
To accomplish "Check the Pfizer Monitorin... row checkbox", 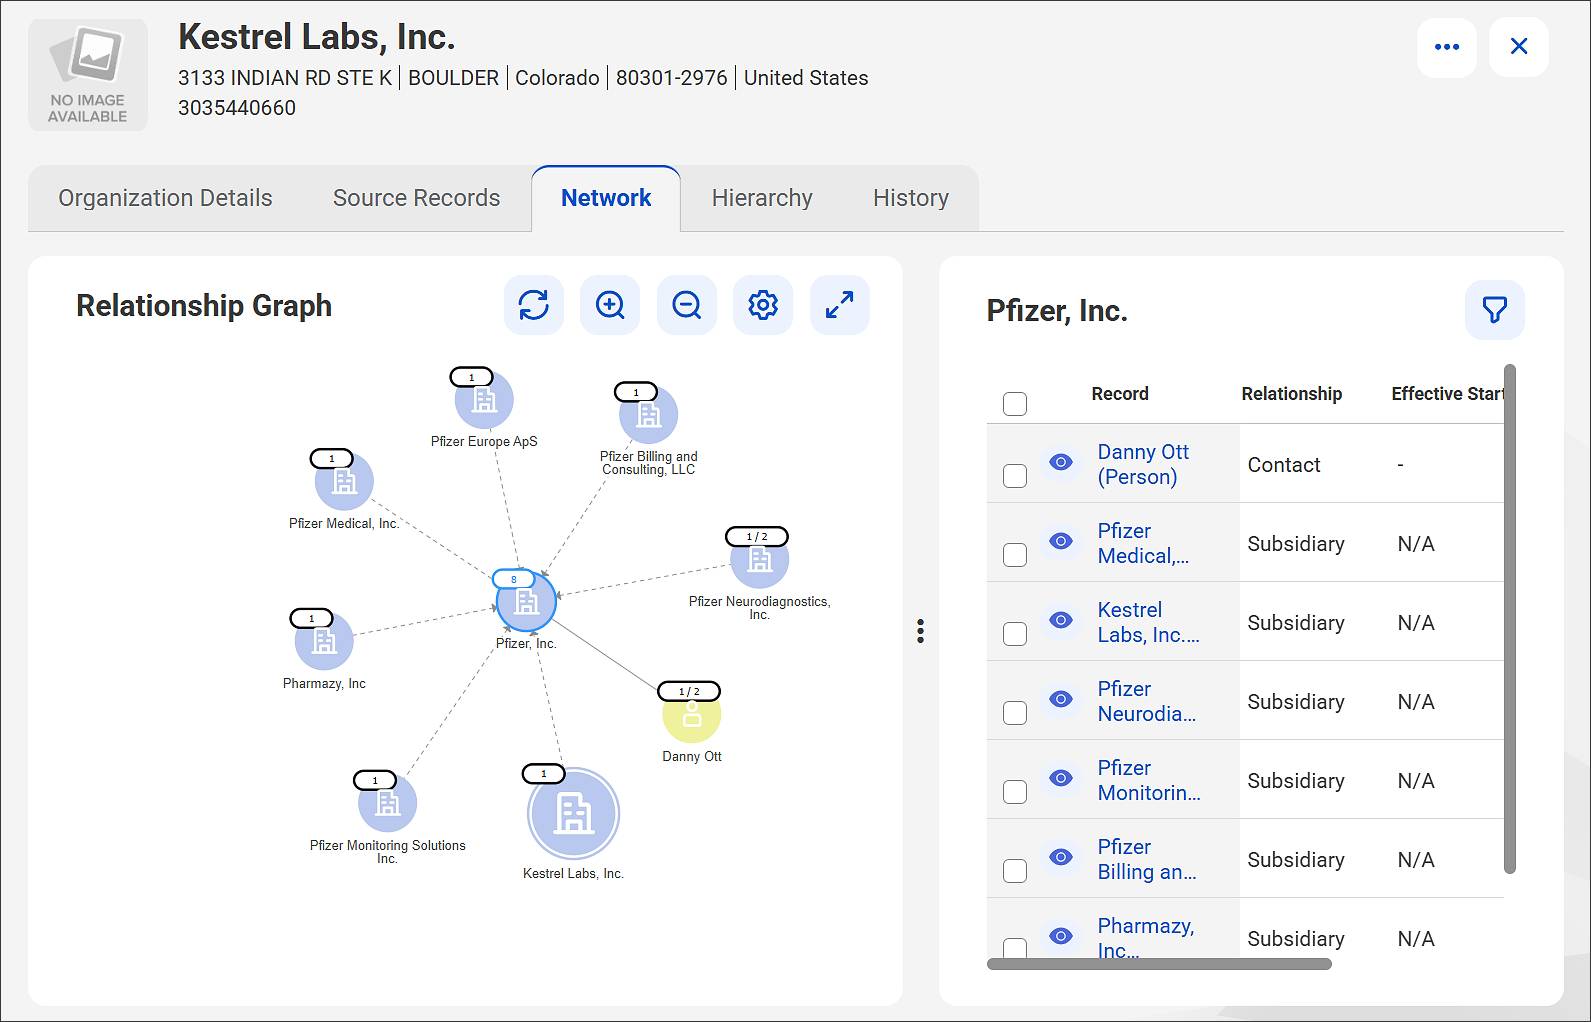I will pyautogui.click(x=1015, y=792).
